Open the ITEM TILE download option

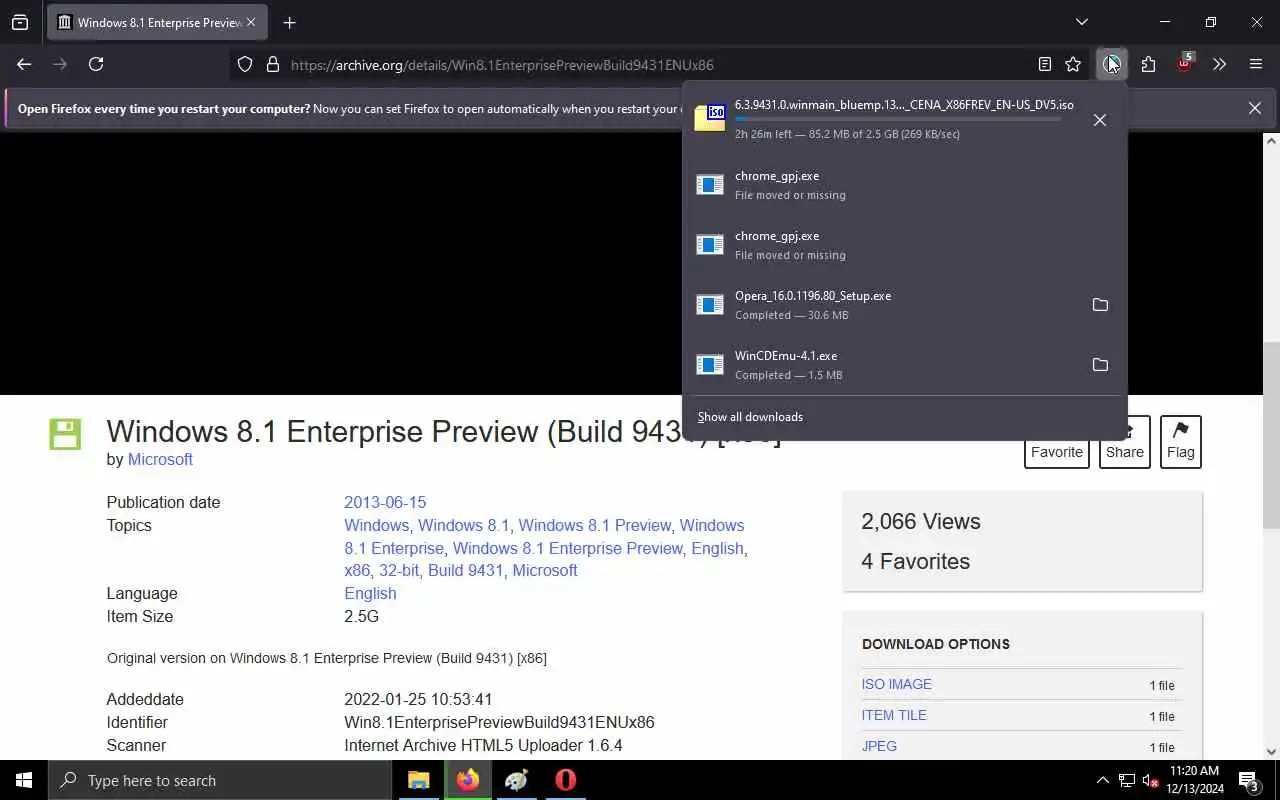click(894, 715)
